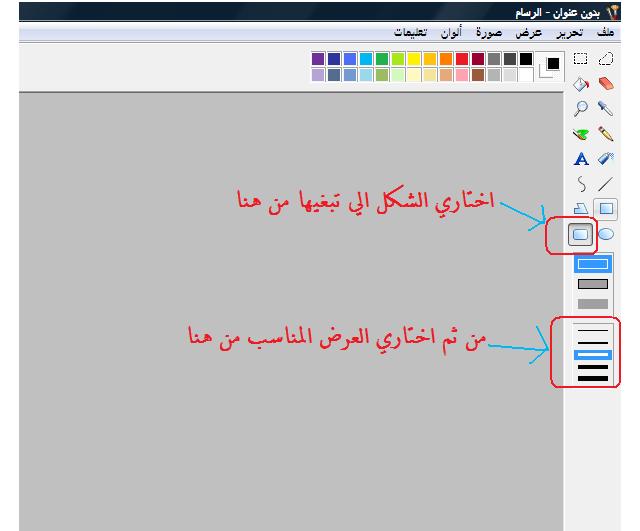The height and width of the screenshot is (531, 640).
Task: Select the thickest line width
Action: 593,379
